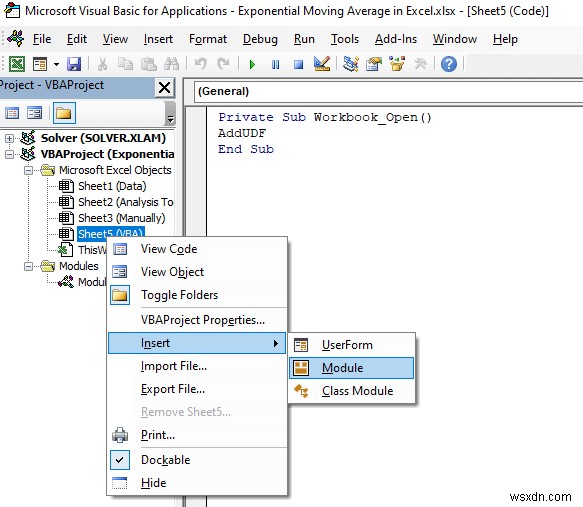Toggle the Dockable checkmark option
This screenshot has height=507, width=583.
point(197,460)
